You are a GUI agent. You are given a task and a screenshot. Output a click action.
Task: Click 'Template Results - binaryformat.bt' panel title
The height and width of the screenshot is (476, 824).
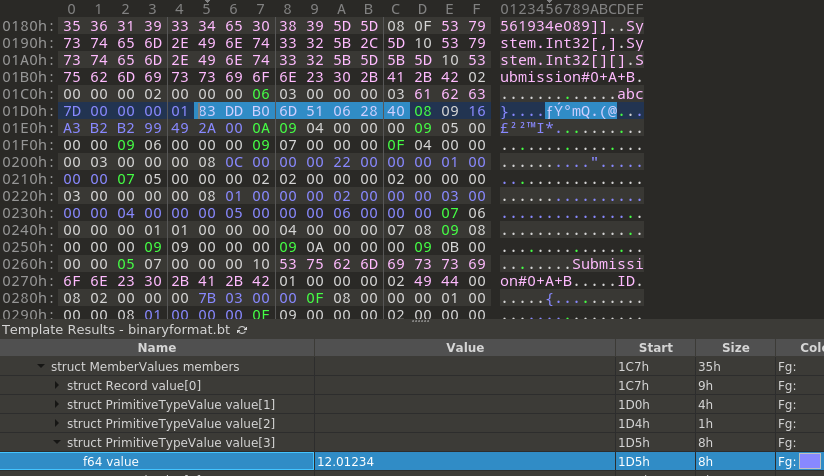point(116,330)
